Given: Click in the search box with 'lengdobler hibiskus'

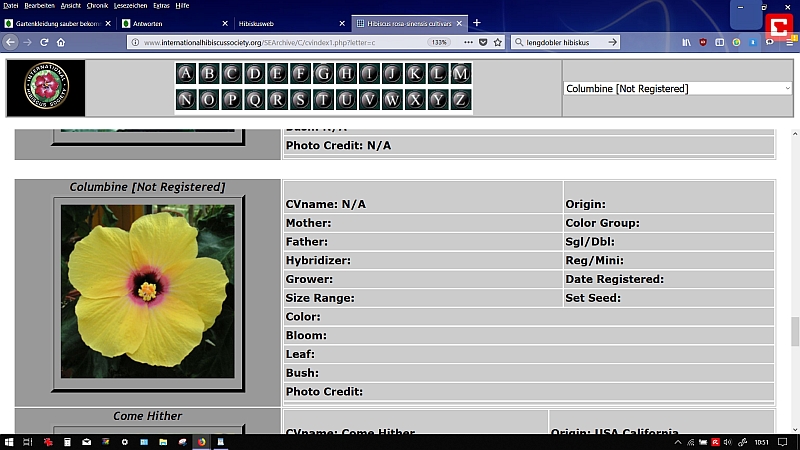Looking at the screenshot, I should (x=560, y=42).
